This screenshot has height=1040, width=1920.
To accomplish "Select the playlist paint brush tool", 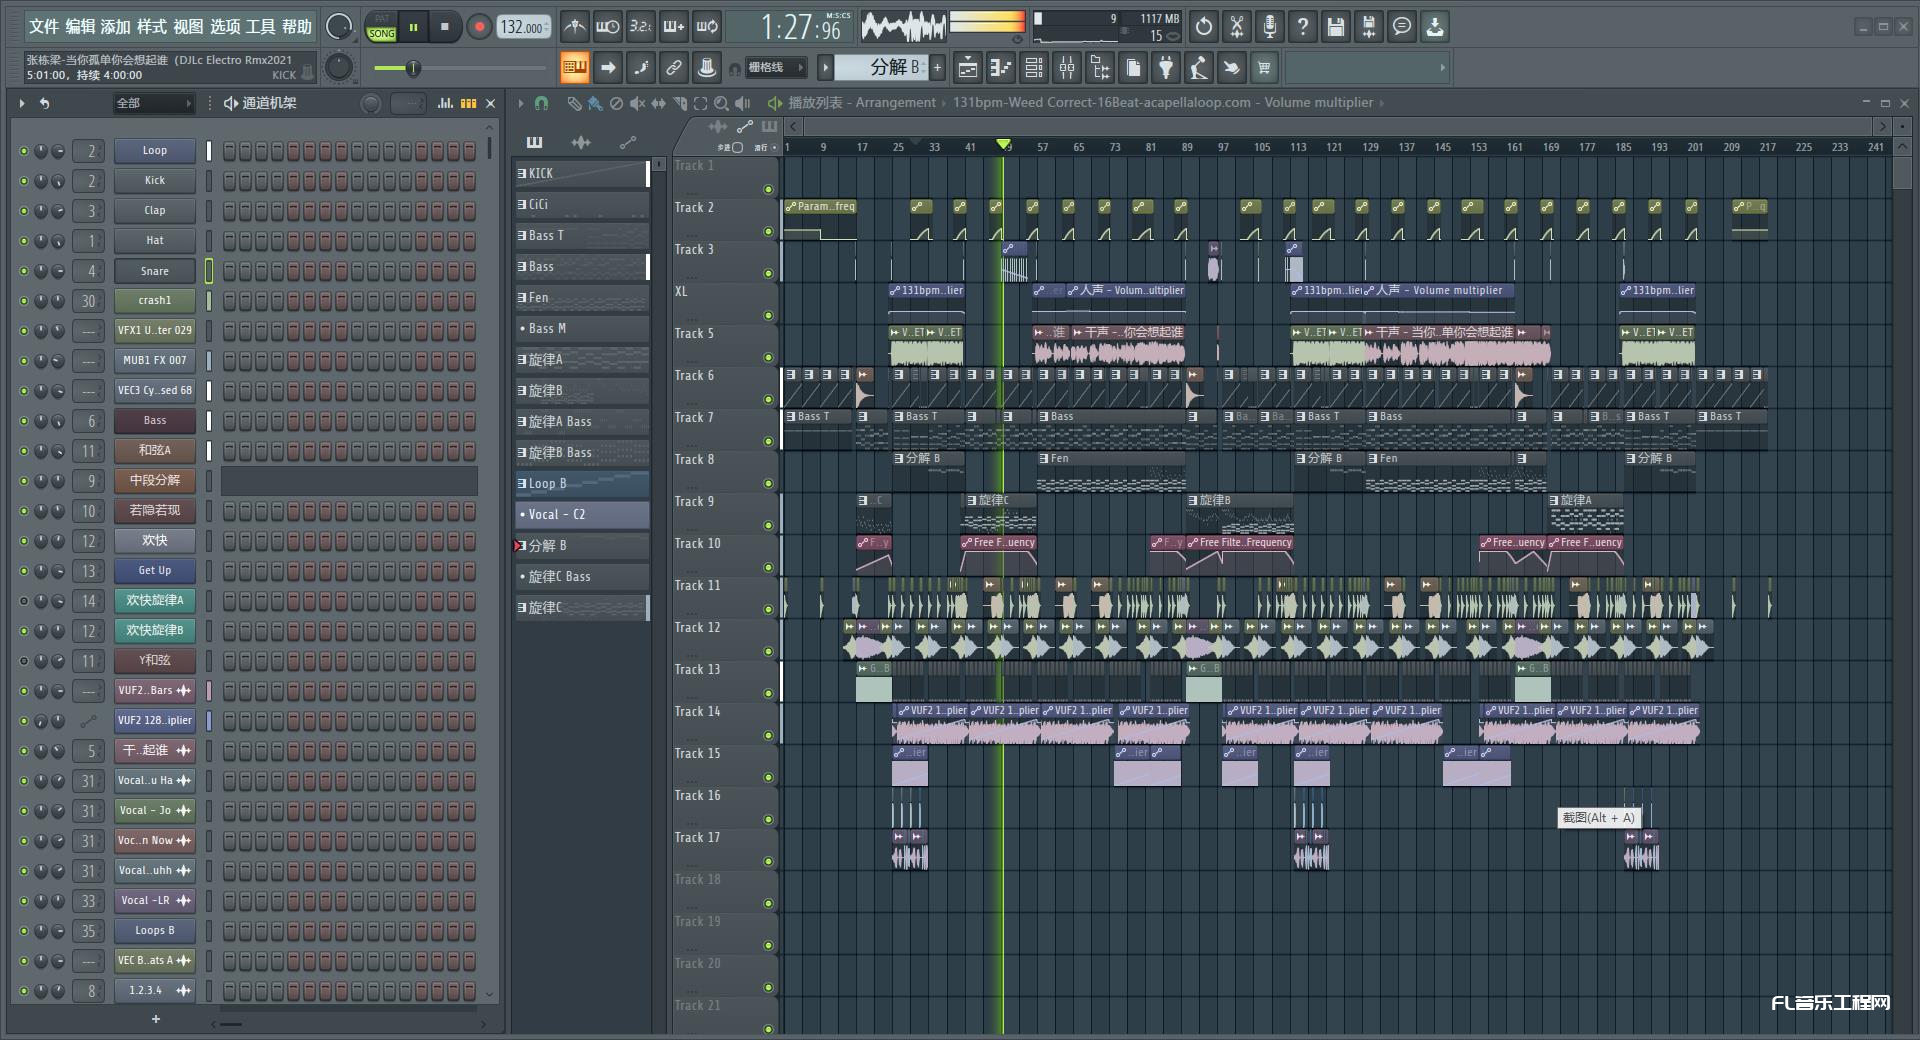I will (x=595, y=103).
